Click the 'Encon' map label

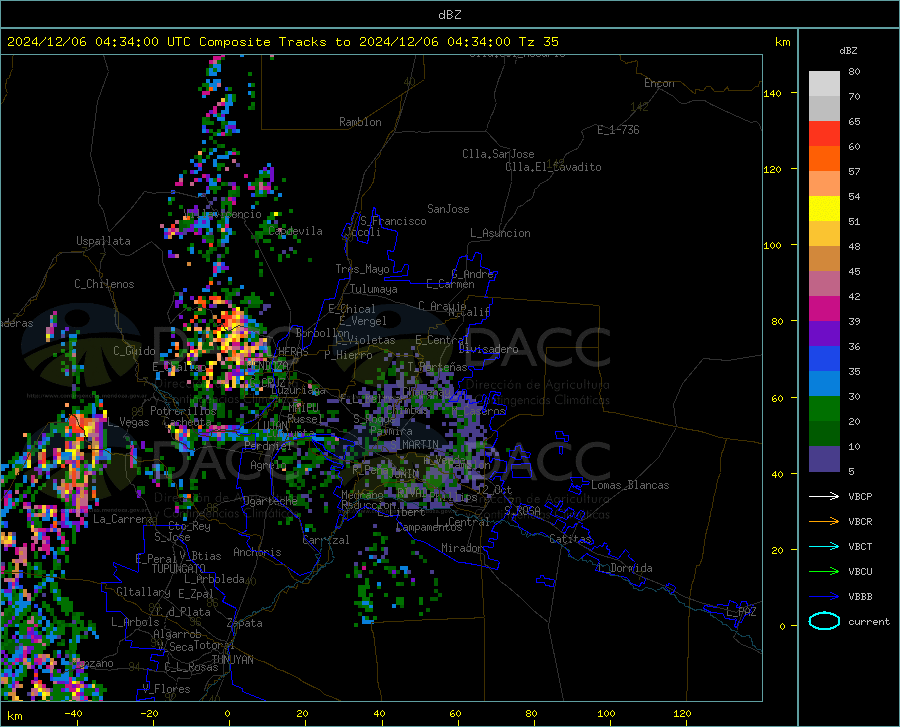pyautogui.click(x=659, y=83)
